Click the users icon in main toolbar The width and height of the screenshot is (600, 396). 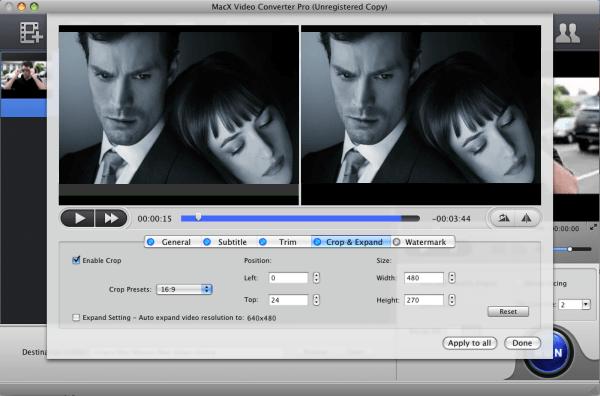click(567, 33)
